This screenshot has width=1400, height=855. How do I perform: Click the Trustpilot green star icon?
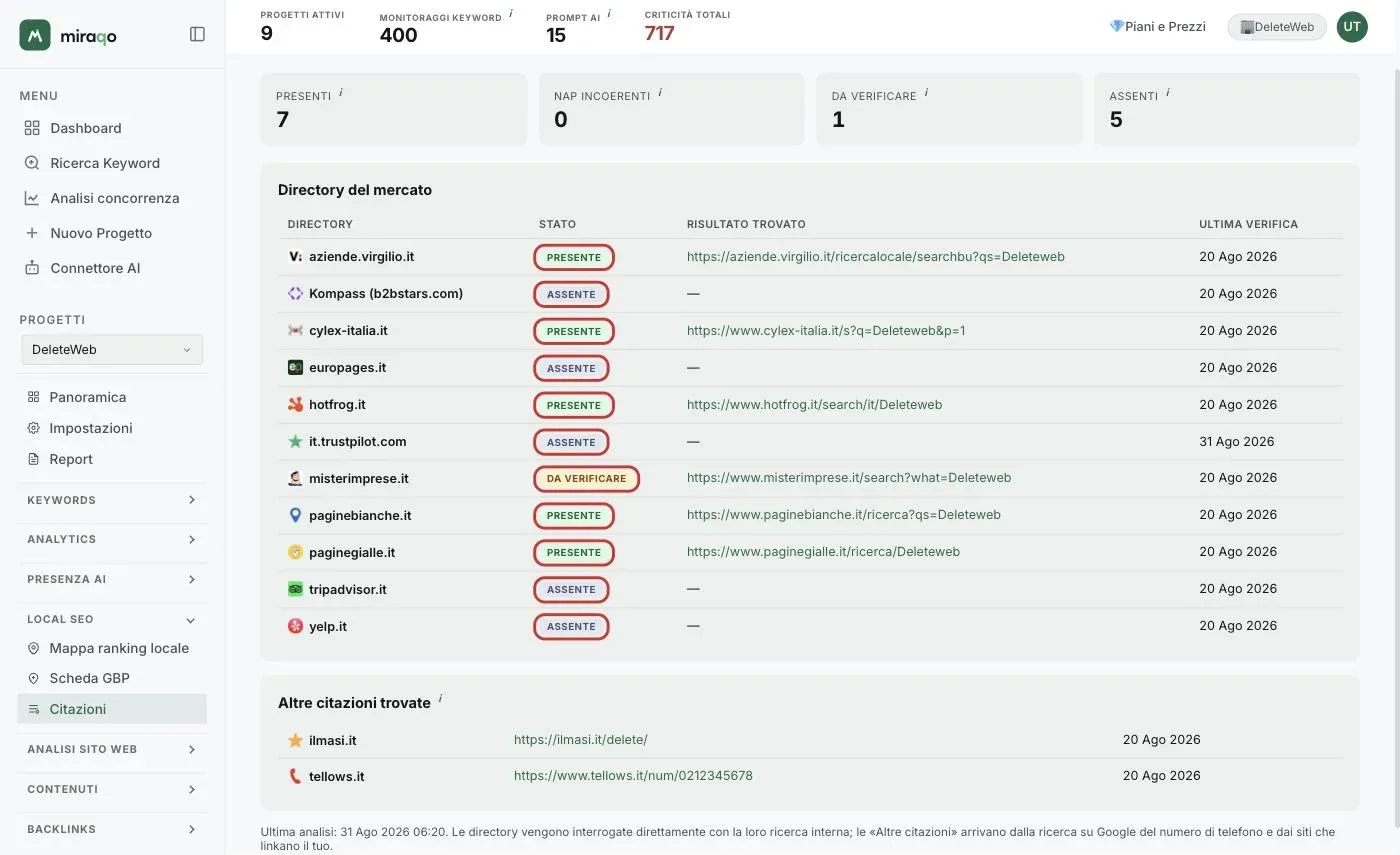click(295, 441)
